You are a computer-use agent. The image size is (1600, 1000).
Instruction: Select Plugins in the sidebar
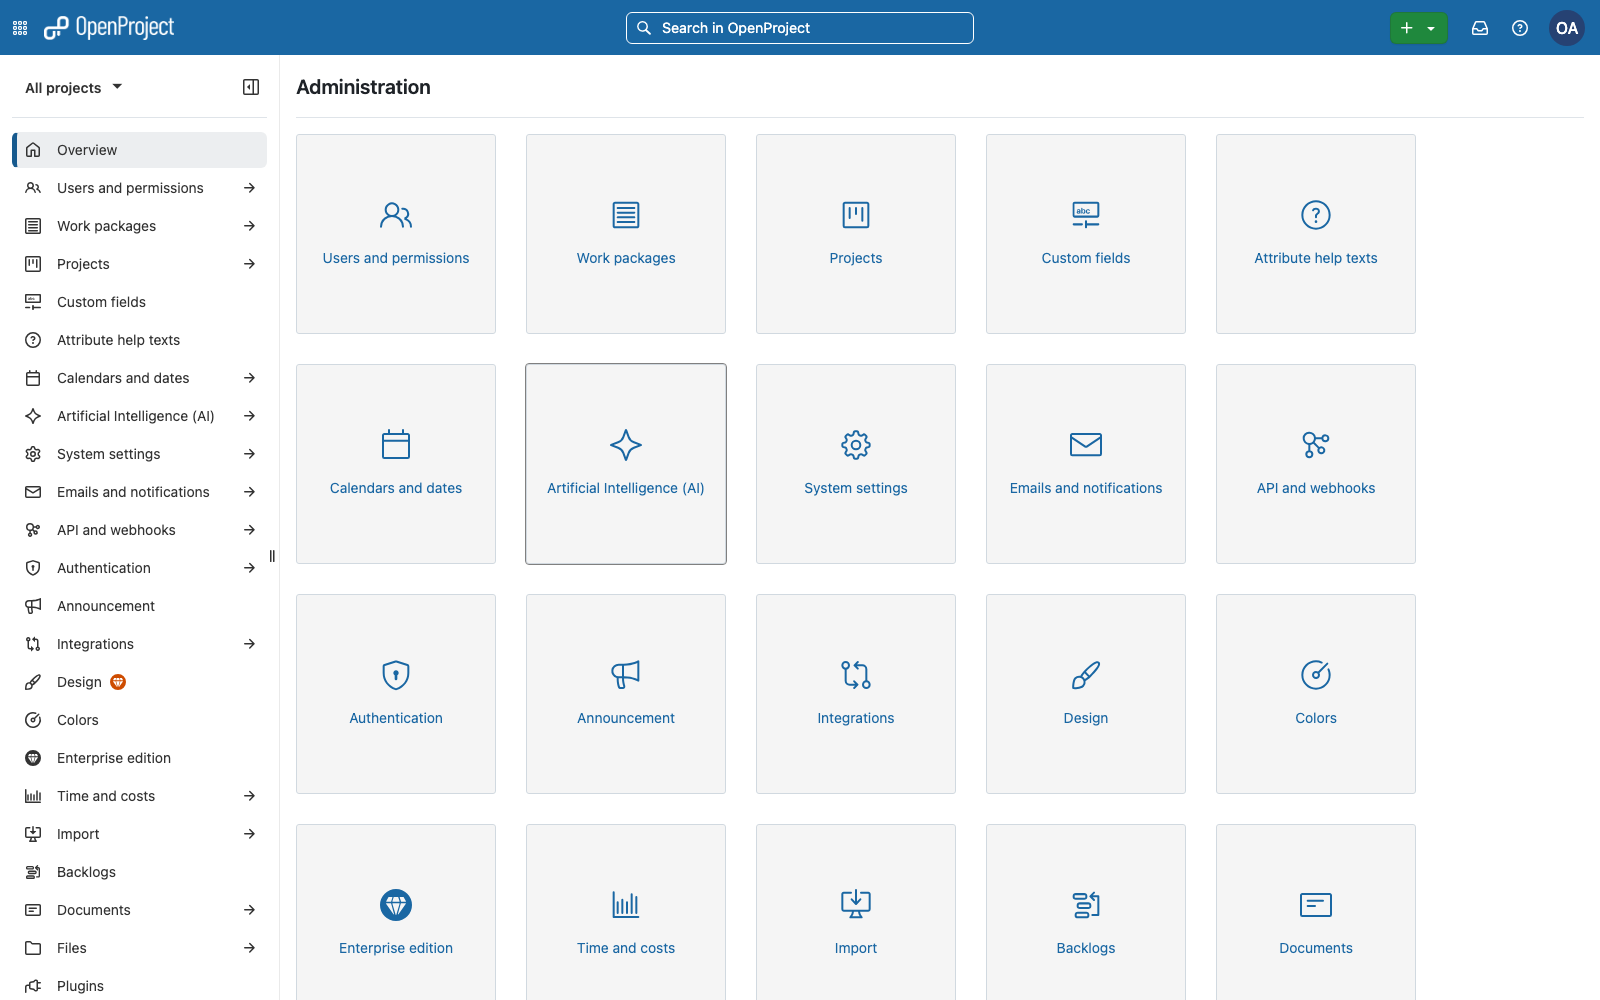click(140, 986)
